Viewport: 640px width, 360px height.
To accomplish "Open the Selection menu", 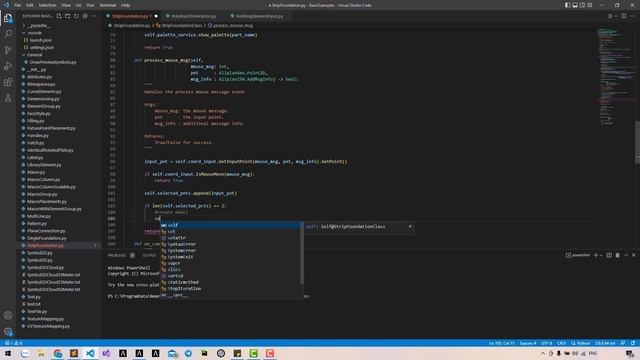I will point(47,5).
